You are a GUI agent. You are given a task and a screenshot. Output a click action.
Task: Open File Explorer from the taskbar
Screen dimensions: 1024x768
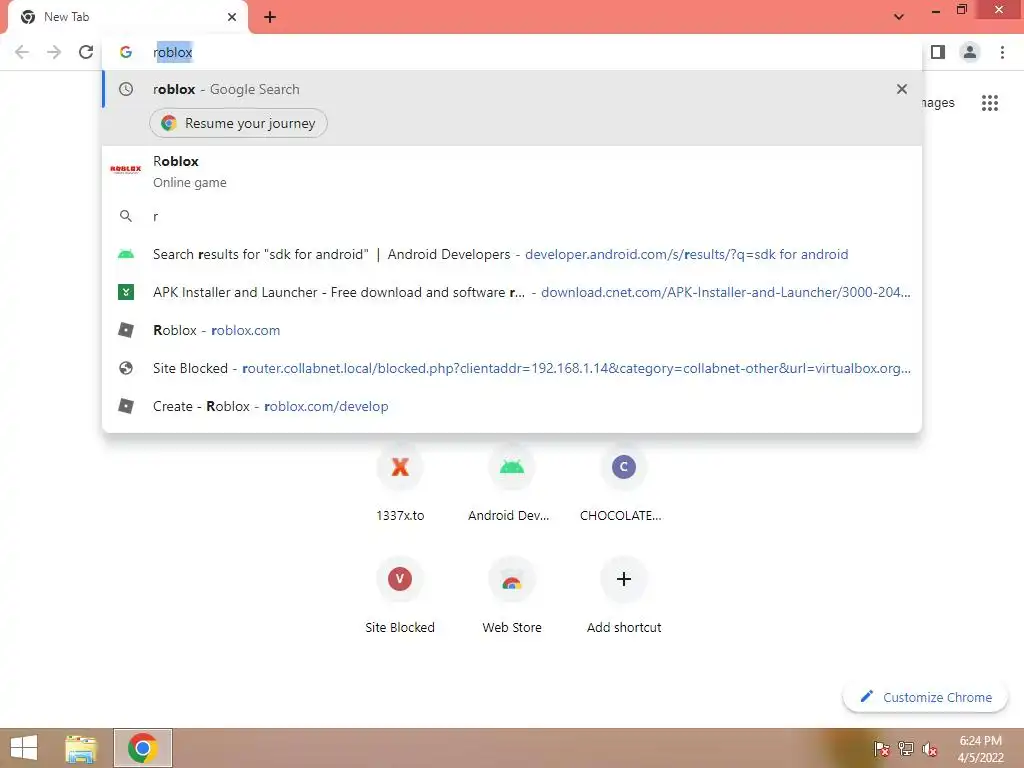(81, 748)
